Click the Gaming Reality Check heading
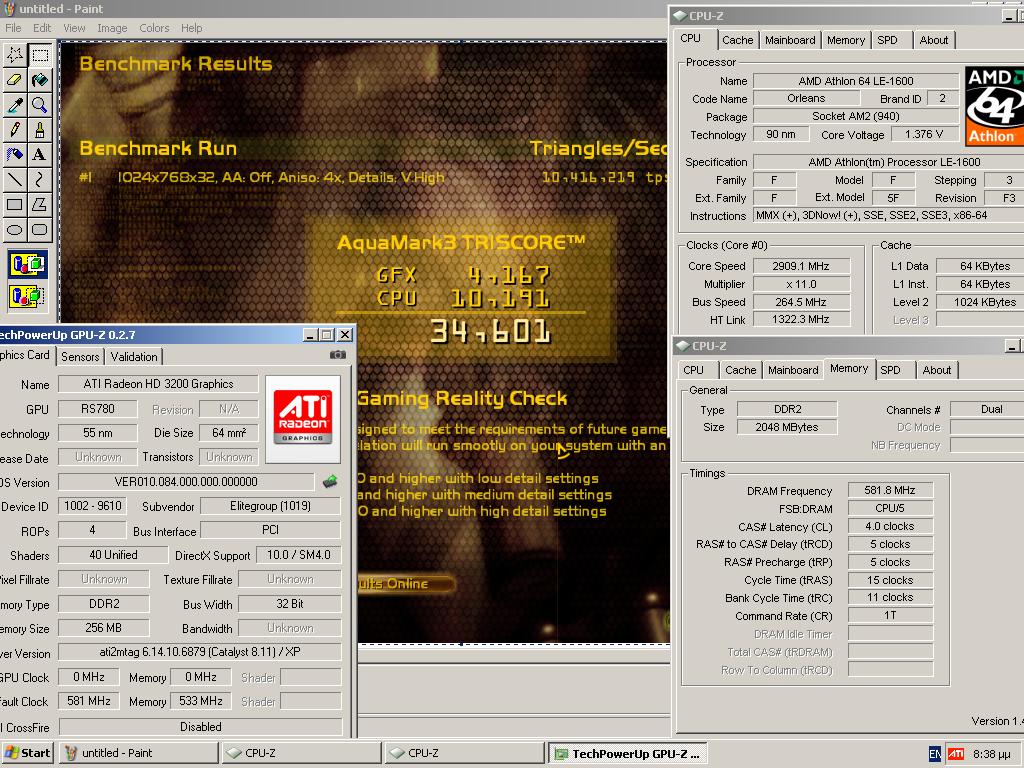 point(462,398)
